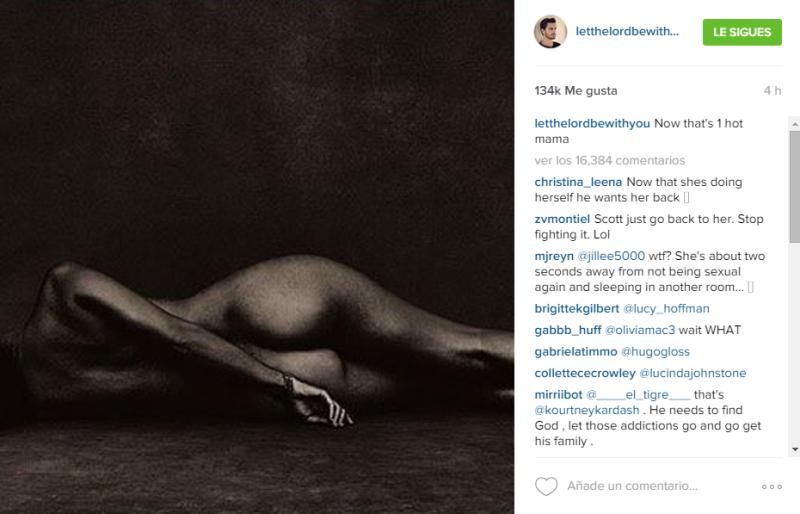800x514 pixels.
Task: Click the heart like icon
Action: [546, 486]
